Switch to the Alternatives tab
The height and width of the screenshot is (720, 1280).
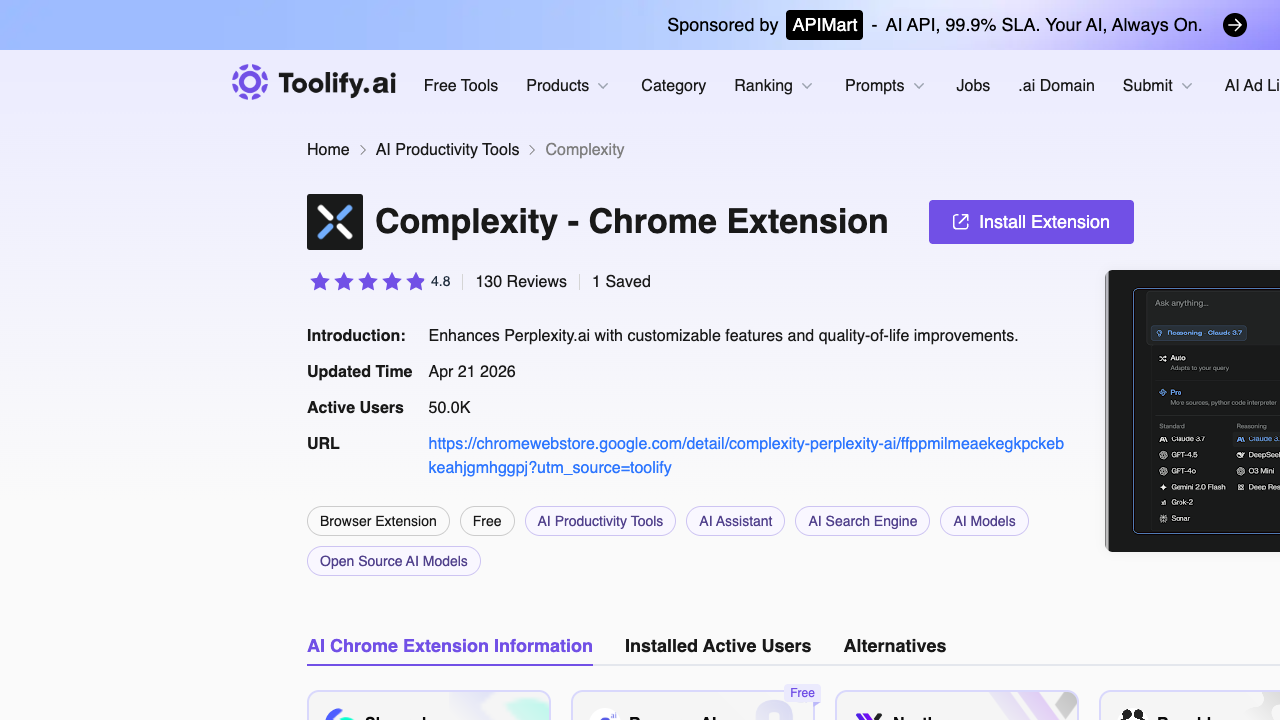coord(895,646)
